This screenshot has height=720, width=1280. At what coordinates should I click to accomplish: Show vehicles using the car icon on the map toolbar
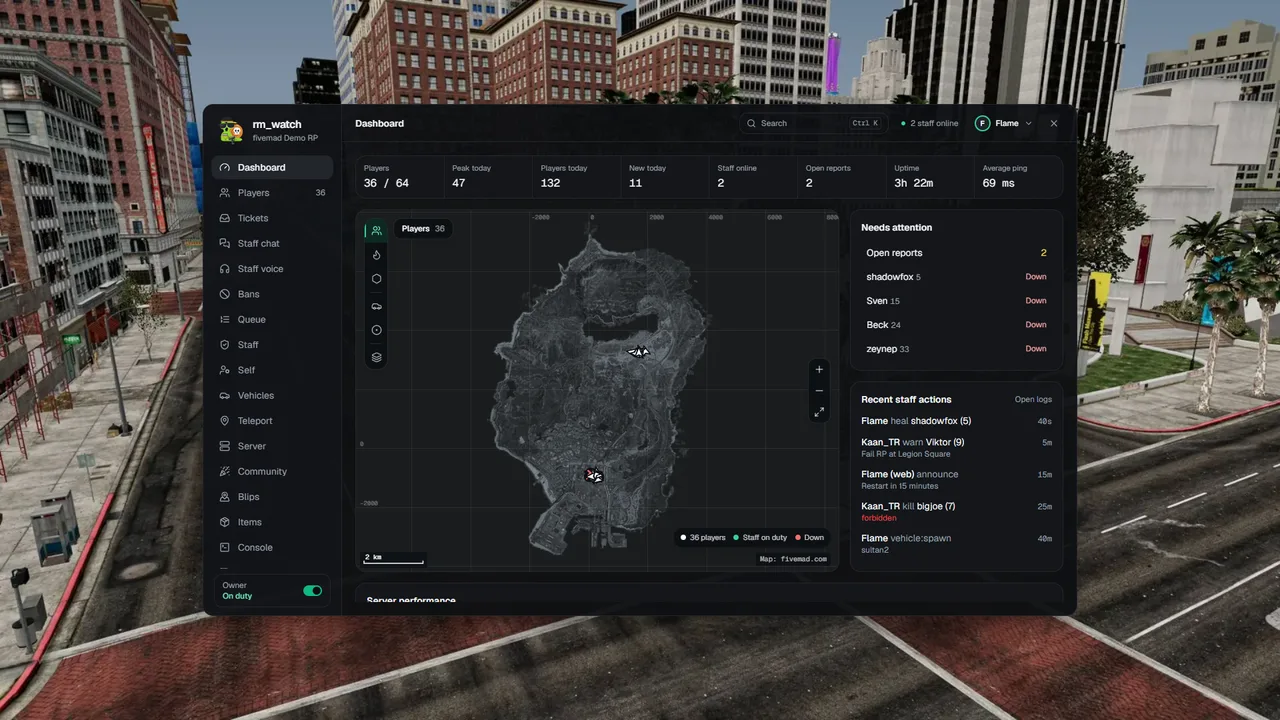click(376, 306)
